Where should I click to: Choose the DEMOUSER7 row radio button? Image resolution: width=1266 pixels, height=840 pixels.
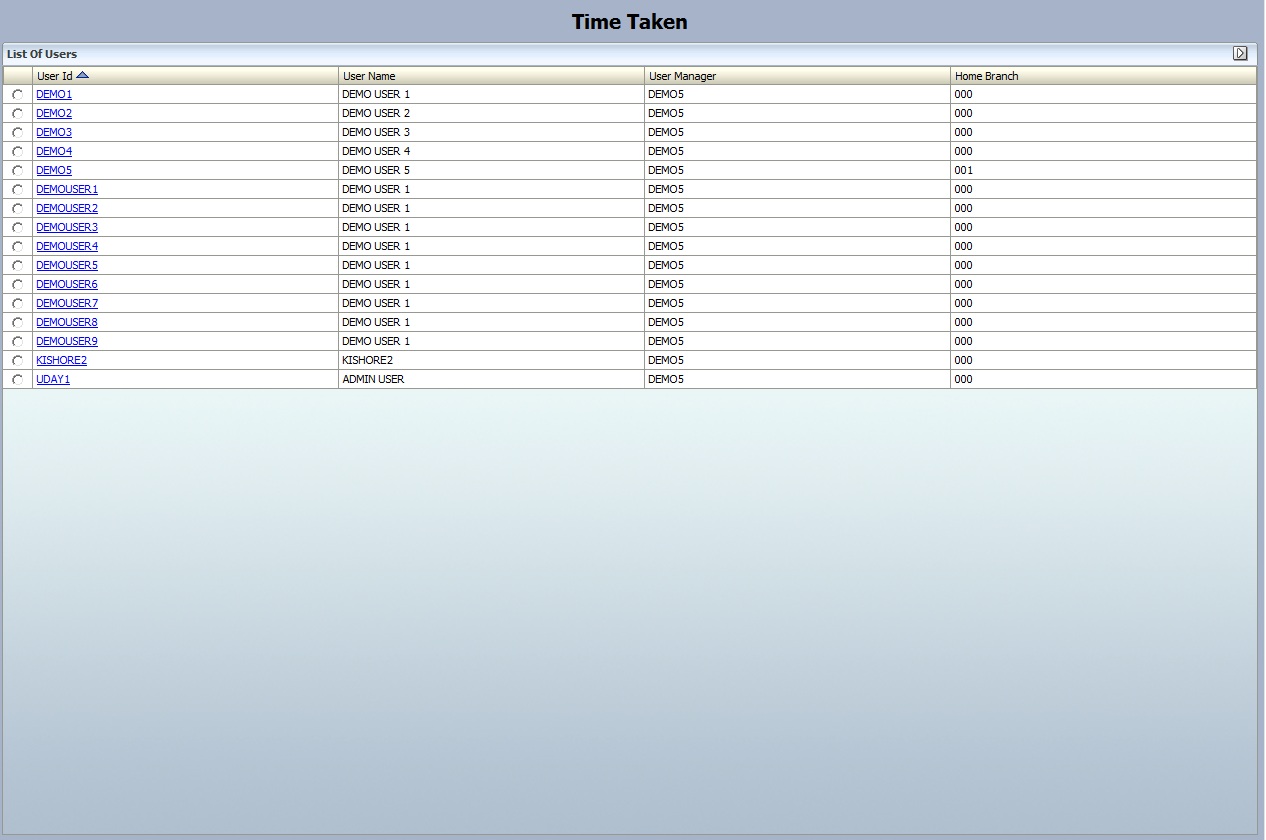[x=18, y=304]
